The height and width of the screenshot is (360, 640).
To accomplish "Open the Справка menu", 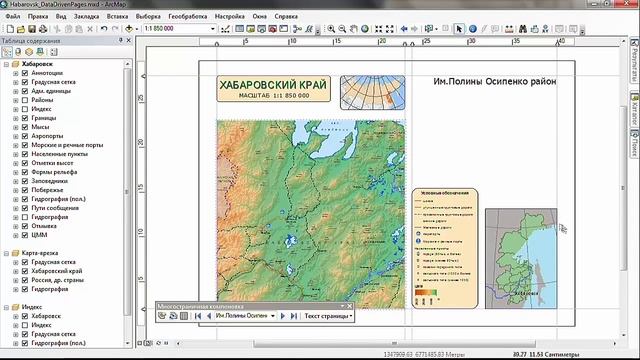I will point(286,16).
